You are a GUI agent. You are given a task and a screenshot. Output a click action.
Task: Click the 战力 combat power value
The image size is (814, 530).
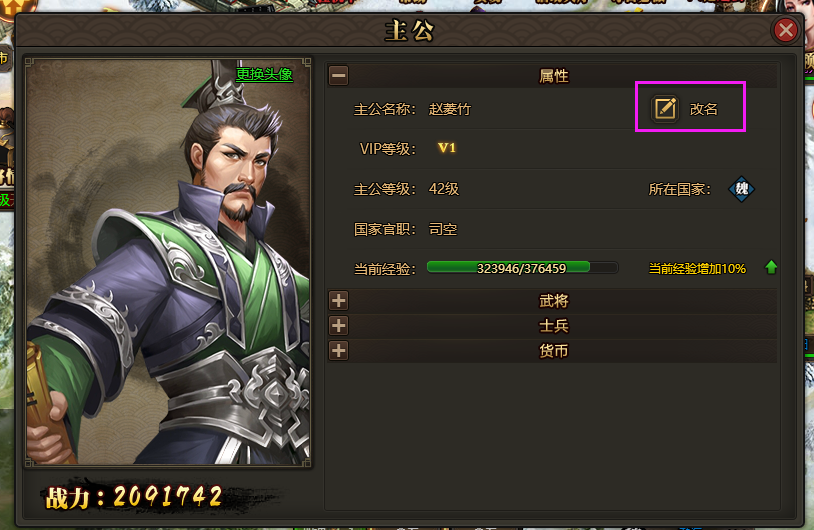click(168, 496)
